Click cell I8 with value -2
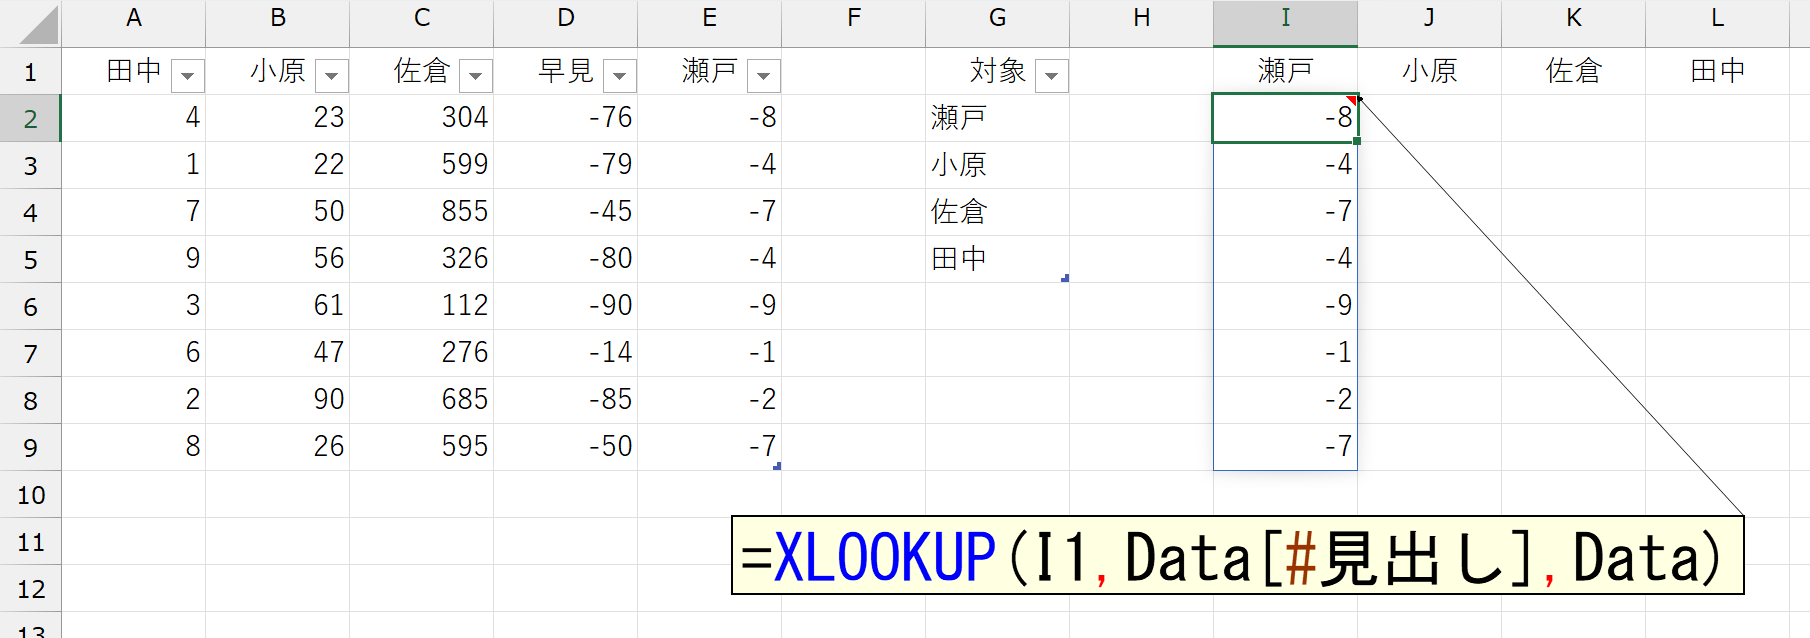Screen dimensions: 1810x638 coord(1286,400)
